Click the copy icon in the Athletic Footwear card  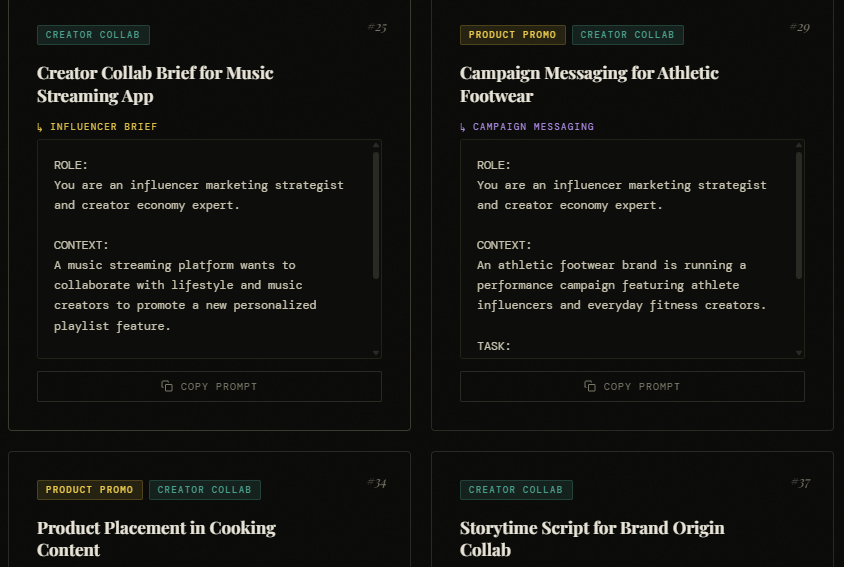590,386
